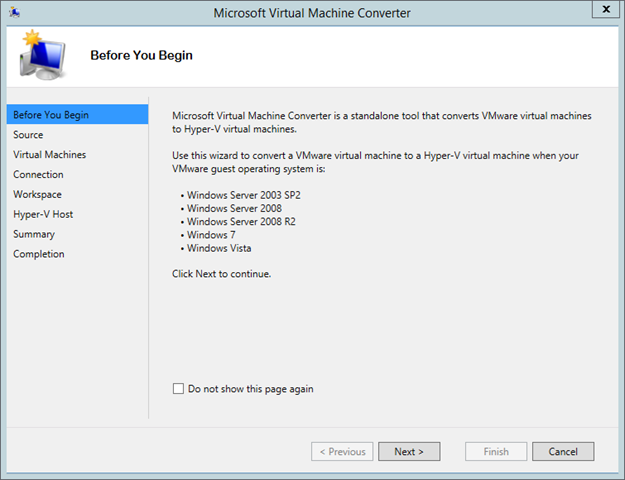Switch to the Connection step
Image resolution: width=625 pixels, height=480 pixels.
[x=38, y=175]
